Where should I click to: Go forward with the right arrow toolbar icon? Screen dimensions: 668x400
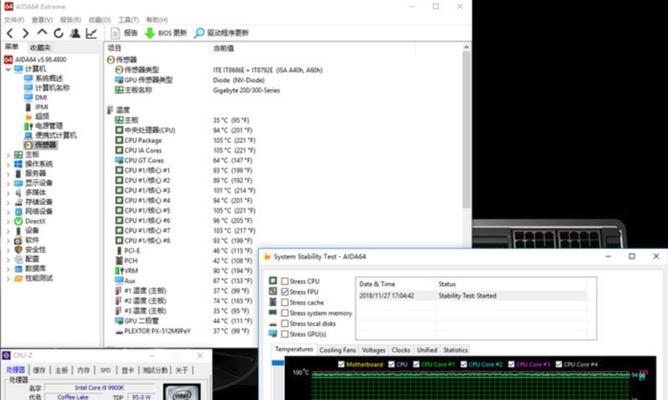click(x=26, y=33)
